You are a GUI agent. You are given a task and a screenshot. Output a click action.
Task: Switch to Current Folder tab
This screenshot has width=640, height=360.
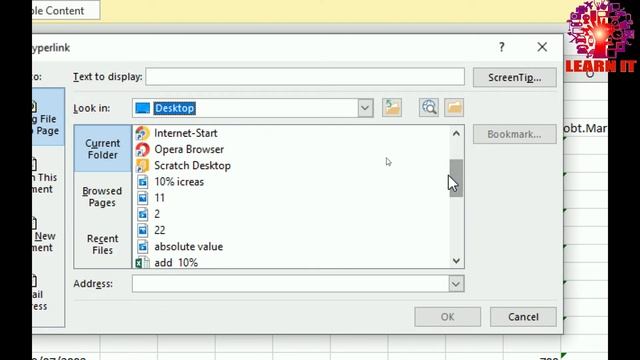(x=102, y=149)
